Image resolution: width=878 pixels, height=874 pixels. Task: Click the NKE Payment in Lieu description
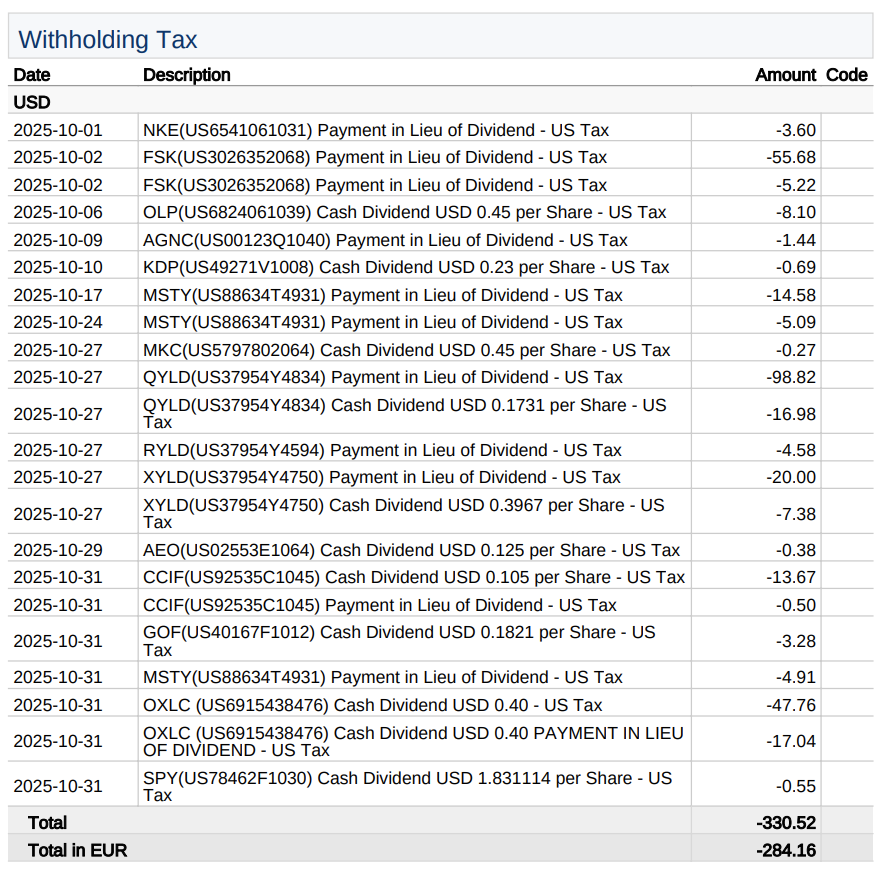coord(375,130)
